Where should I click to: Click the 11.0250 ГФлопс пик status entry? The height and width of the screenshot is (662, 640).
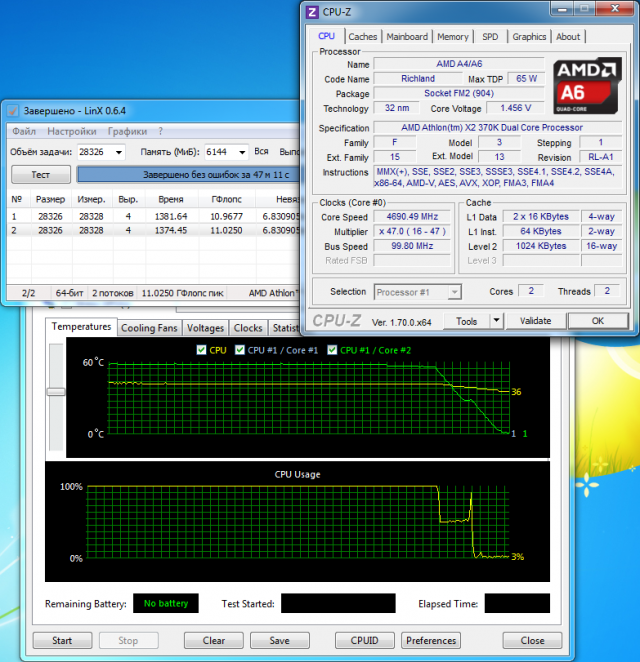point(182,293)
